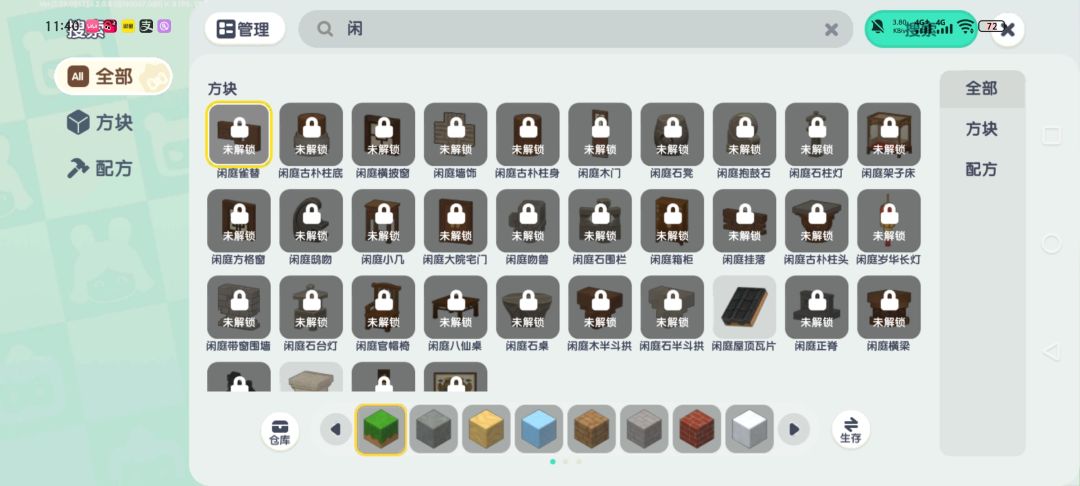
Task: Tap the muted bell notification icon
Action: tap(878, 27)
